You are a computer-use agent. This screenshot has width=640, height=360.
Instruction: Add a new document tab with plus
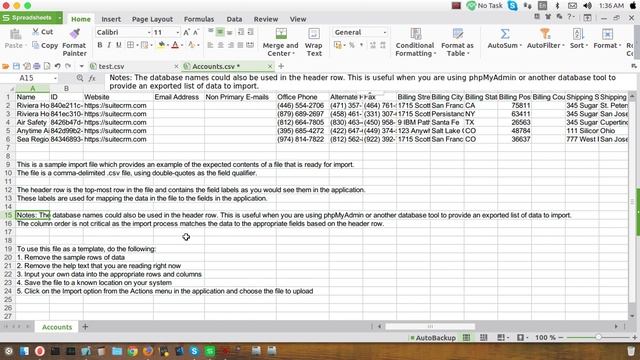[x=281, y=66]
